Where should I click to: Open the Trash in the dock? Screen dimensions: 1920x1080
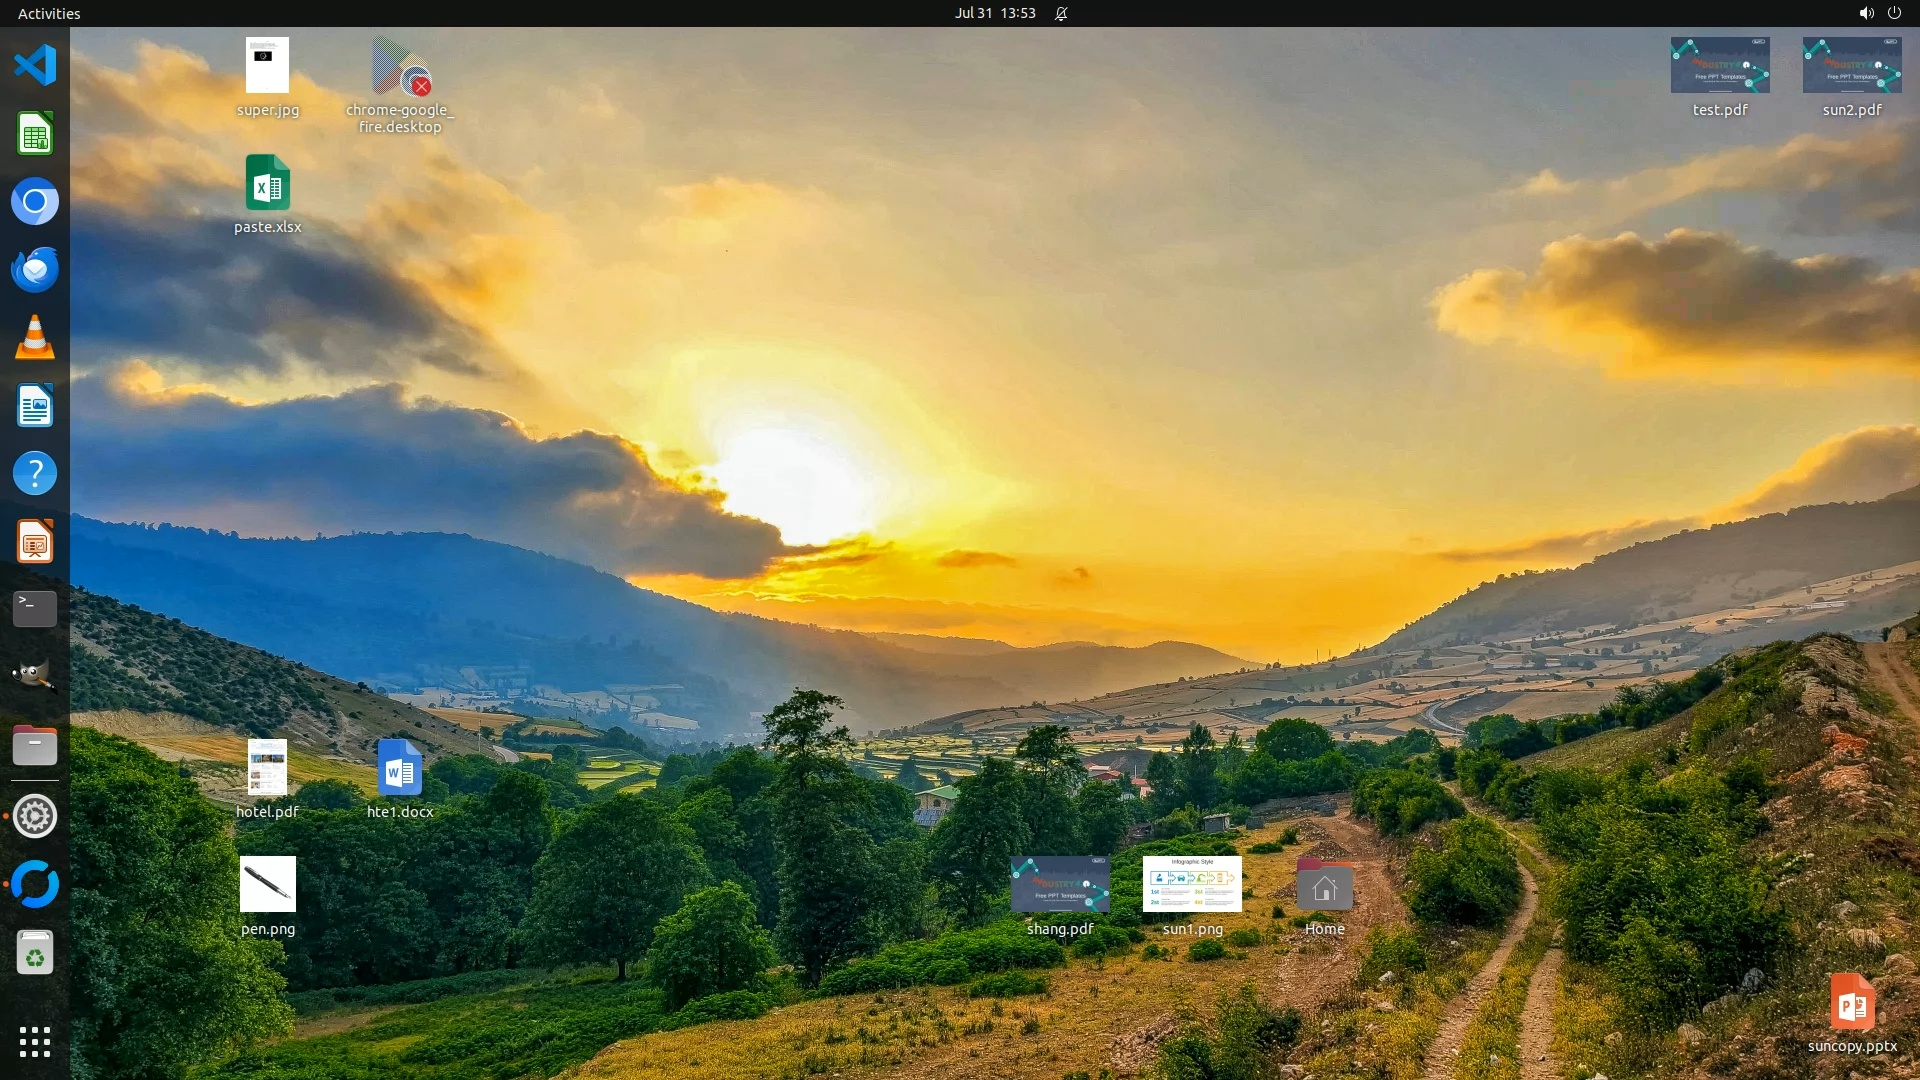click(x=35, y=953)
